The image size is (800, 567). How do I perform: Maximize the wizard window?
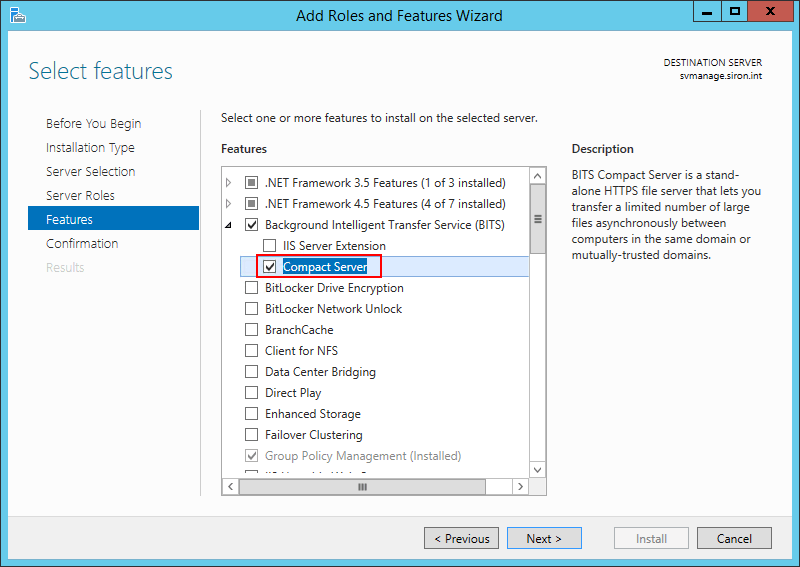(735, 12)
